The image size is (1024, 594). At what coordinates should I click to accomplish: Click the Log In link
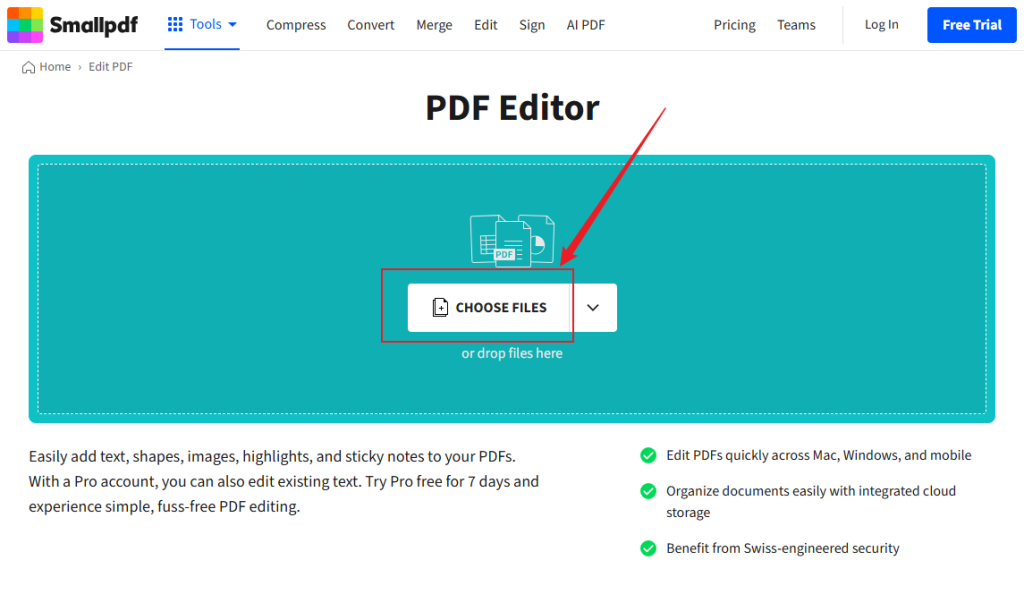point(881,24)
